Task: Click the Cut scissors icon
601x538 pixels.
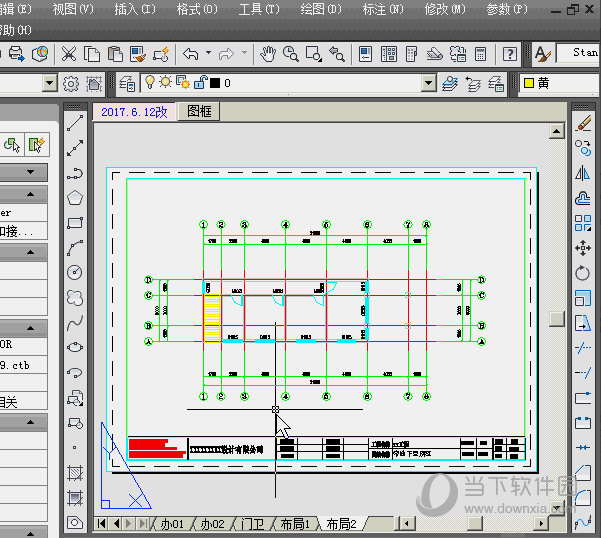Action: [69, 54]
